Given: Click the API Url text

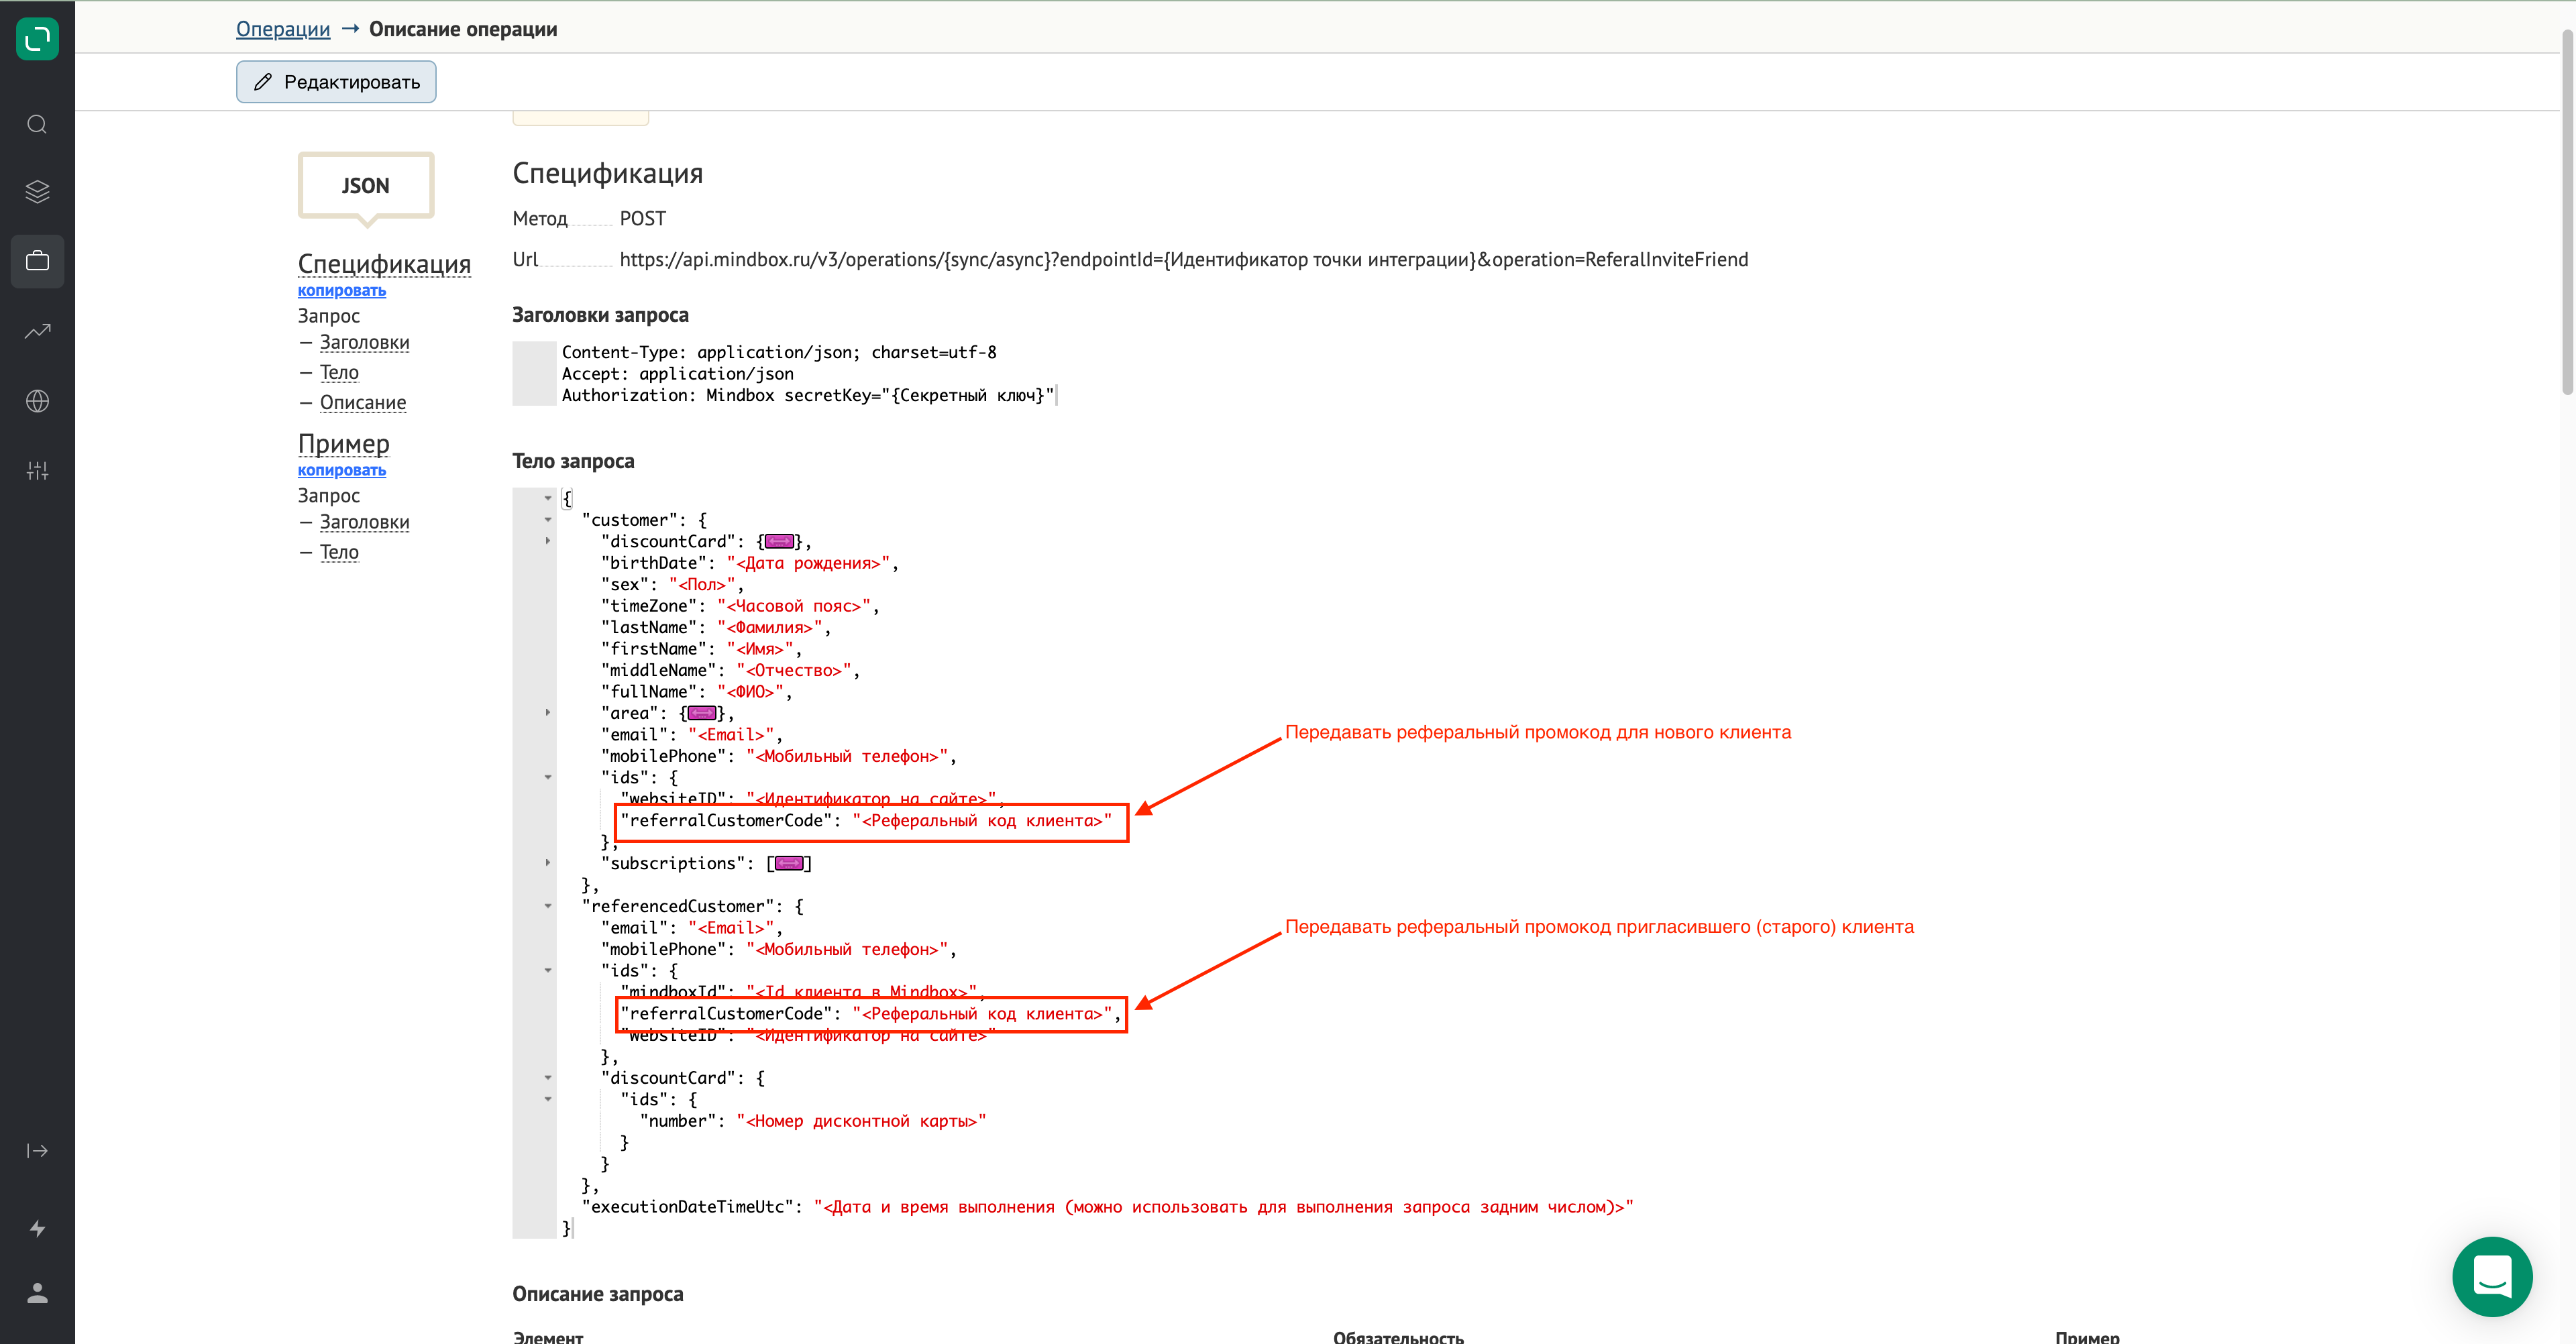Looking at the screenshot, I should tap(1184, 260).
